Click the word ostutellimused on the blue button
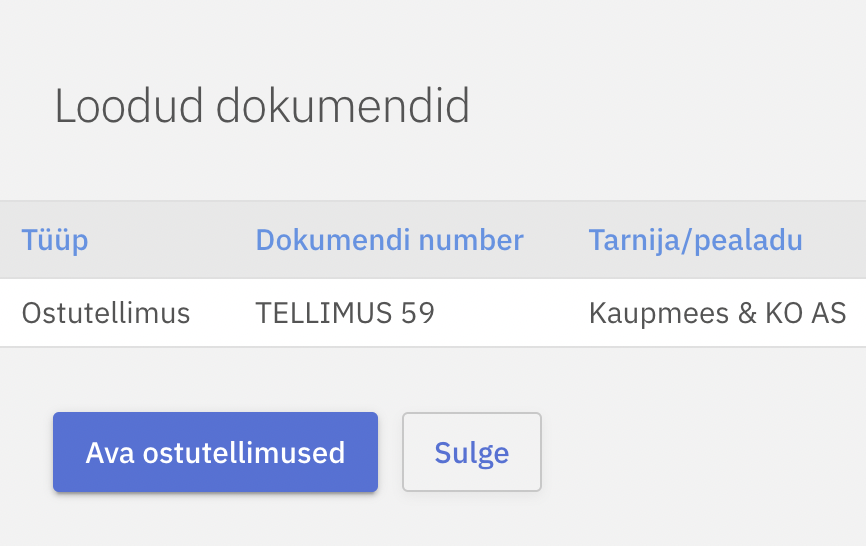 (244, 452)
